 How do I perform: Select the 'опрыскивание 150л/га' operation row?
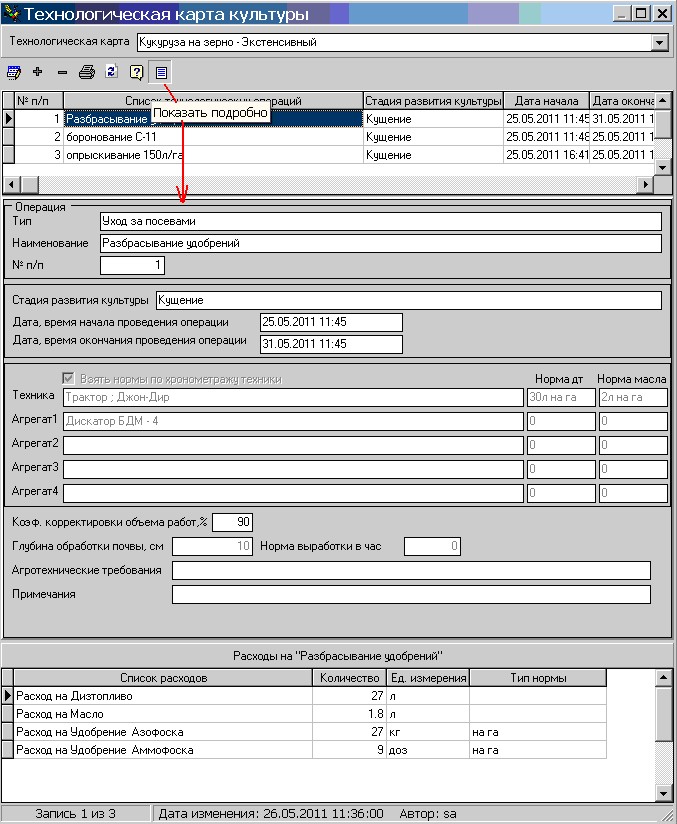(211, 155)
